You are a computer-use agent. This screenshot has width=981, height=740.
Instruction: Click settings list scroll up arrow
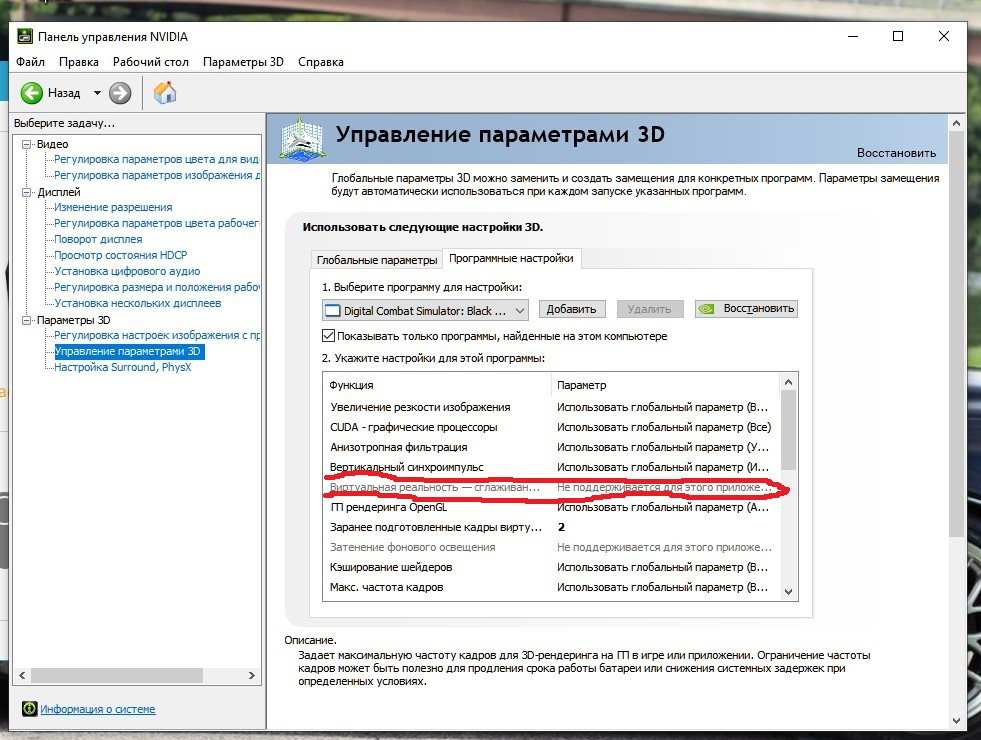point(788,382)
